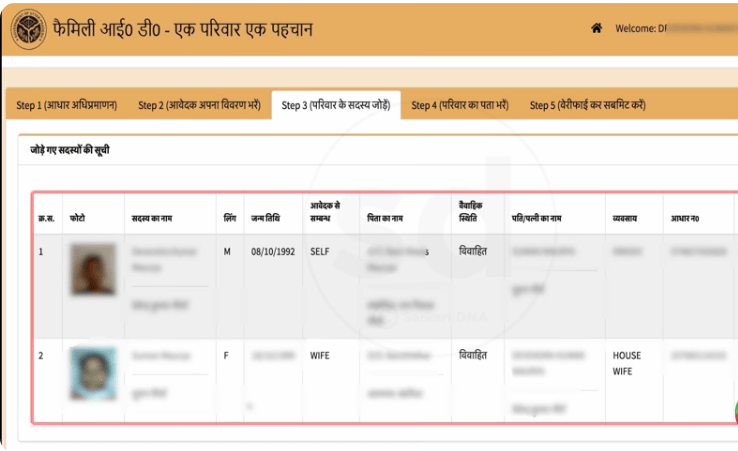Click the second member's photo thumbnail
738x451 pixels.
tap(86, 372)
